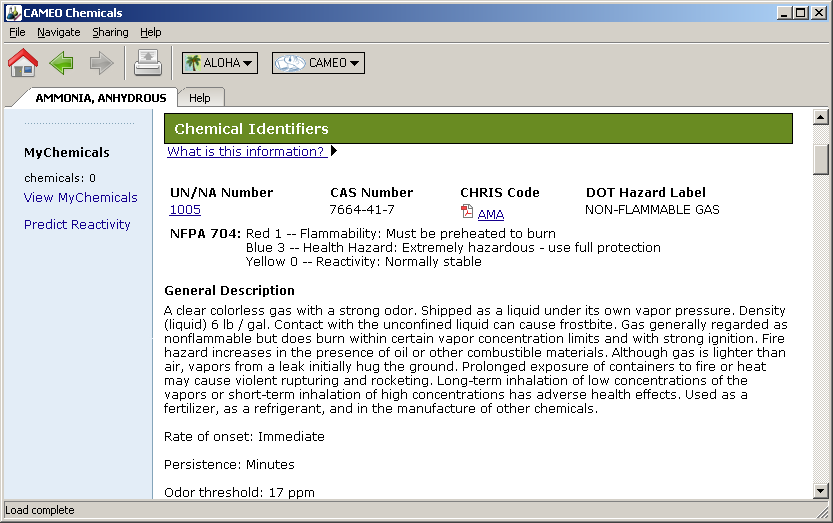Open the View MyChemicals link
The image size is (833, 523).
click(81, 198)
